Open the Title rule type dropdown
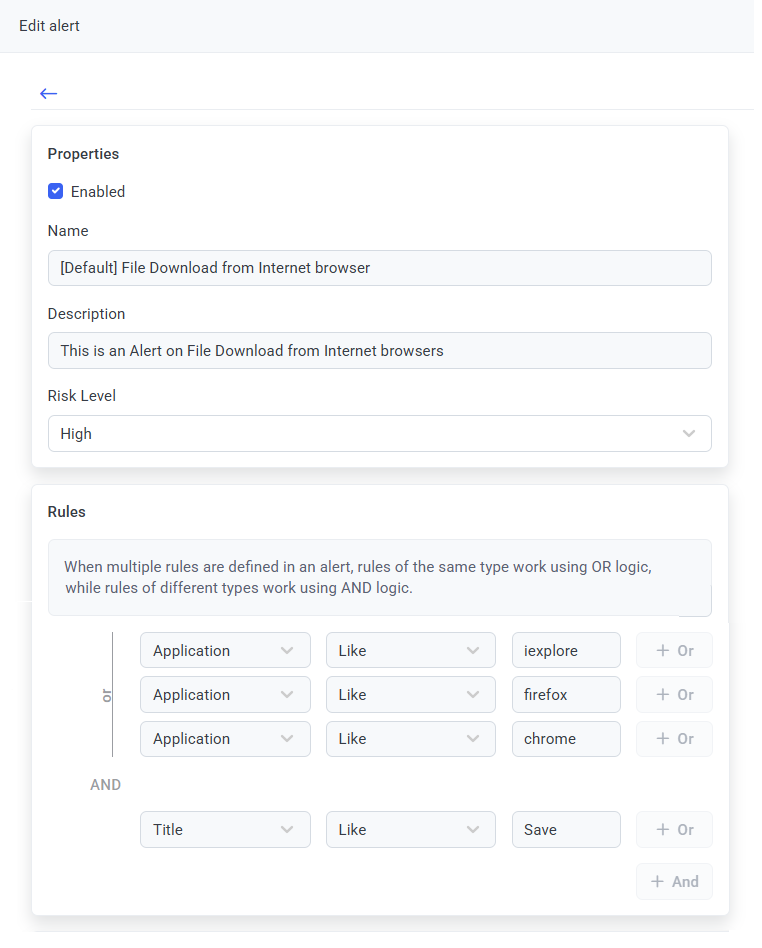The image size is (762, 948). pyautogui.click(x=225, y=830)
